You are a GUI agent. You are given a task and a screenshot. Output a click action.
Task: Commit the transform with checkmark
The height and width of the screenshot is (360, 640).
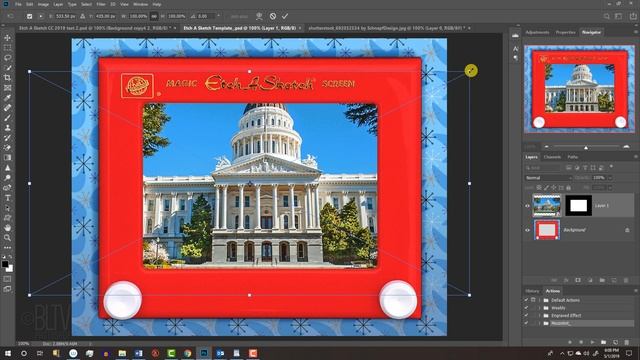pos(285,16)
